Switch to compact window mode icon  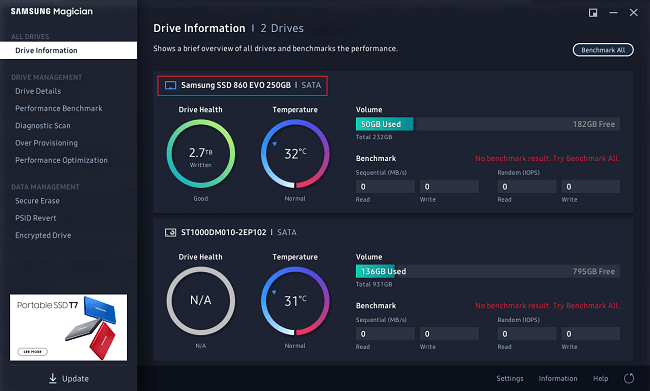[593, 13]
